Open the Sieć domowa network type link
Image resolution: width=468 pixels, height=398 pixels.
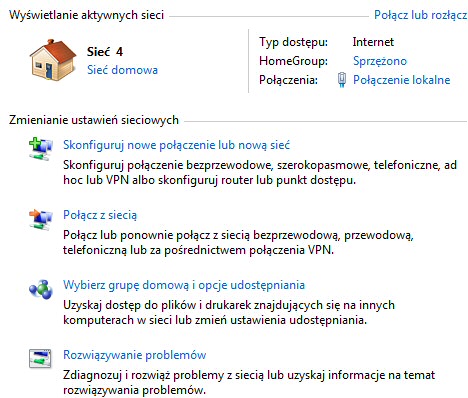click(122, 70)
